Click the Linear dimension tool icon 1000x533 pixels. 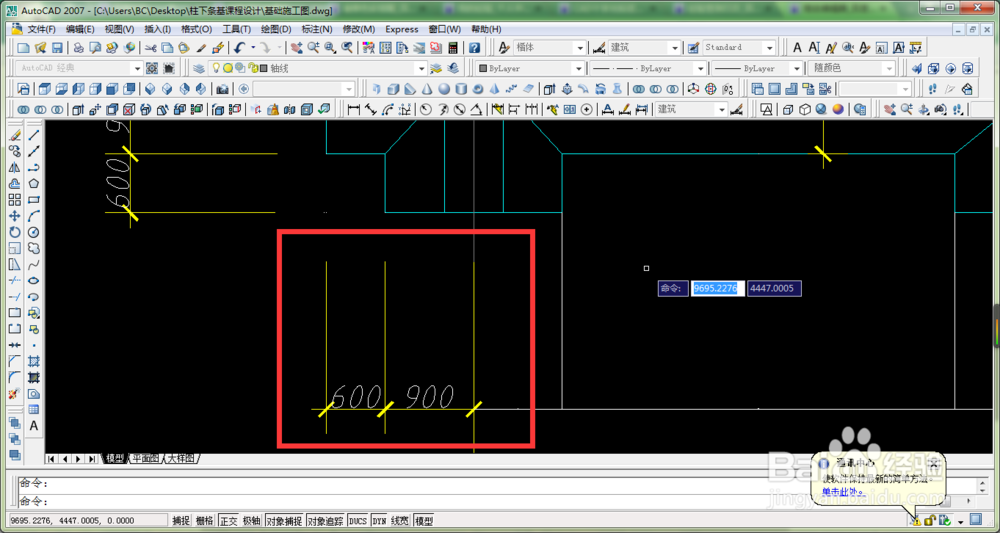click(x=352, y=110)
